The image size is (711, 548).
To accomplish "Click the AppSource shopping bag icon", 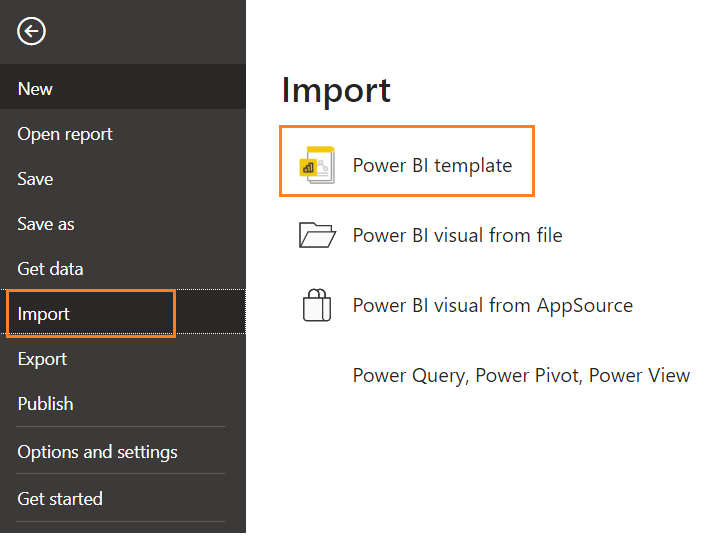I will tap(317, 305).
